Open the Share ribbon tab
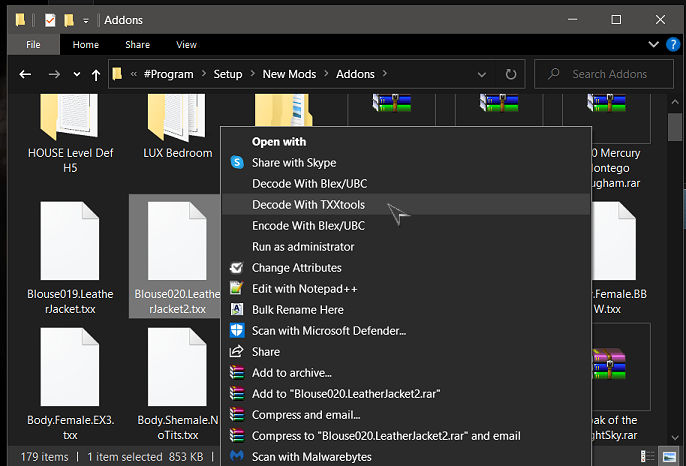 point(137,45)
